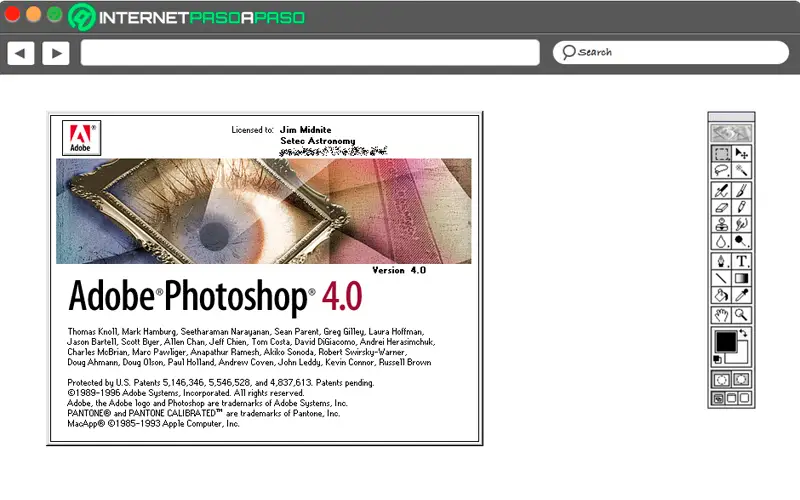Image resolution: width=800 pixels, height=500 pixels.
Task: Click the browser address bar
Action: 310,53
